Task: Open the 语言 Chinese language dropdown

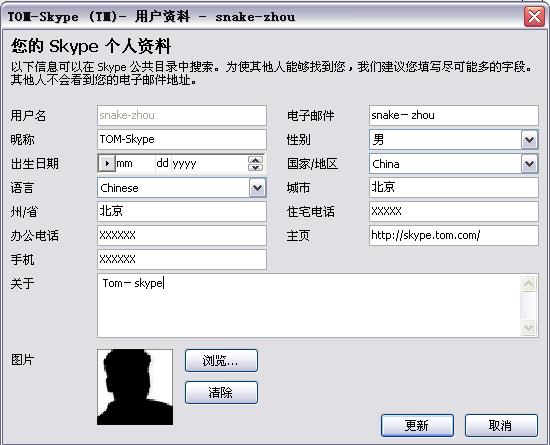Action: click(x=257, y=188)
